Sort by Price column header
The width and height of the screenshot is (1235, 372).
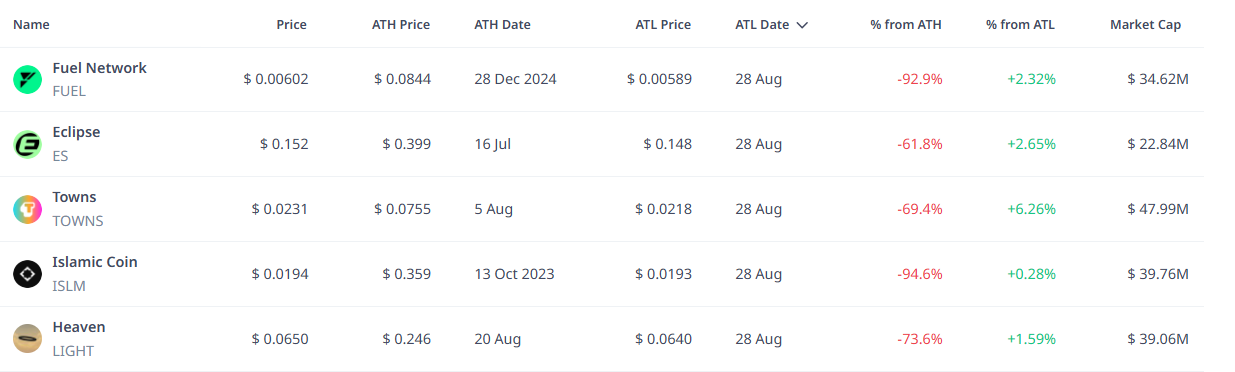click(292, 25)
